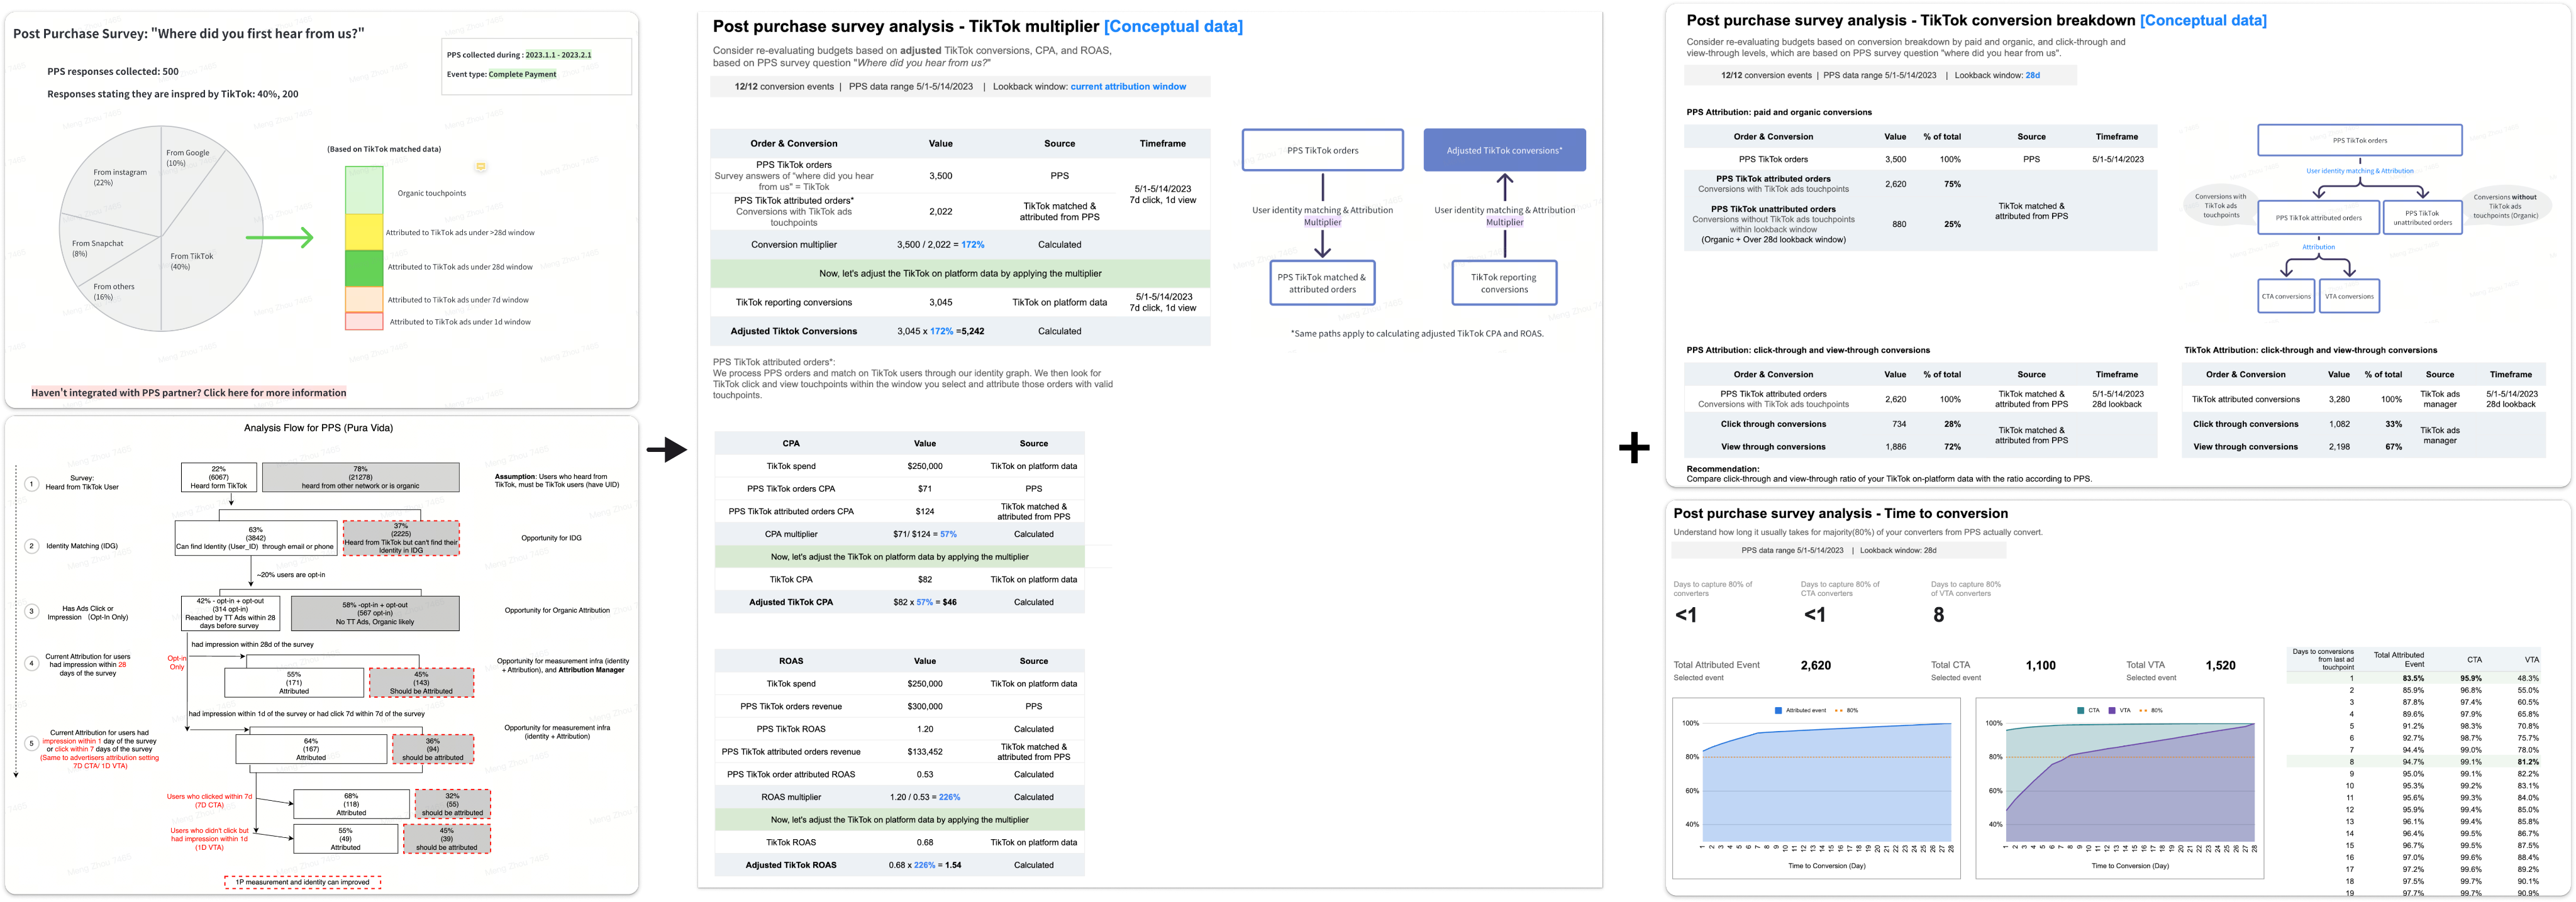The width and height of the screenshot is (2576, 902).
Task: Click the blue 28d lookback window link
Action: 2032,75
